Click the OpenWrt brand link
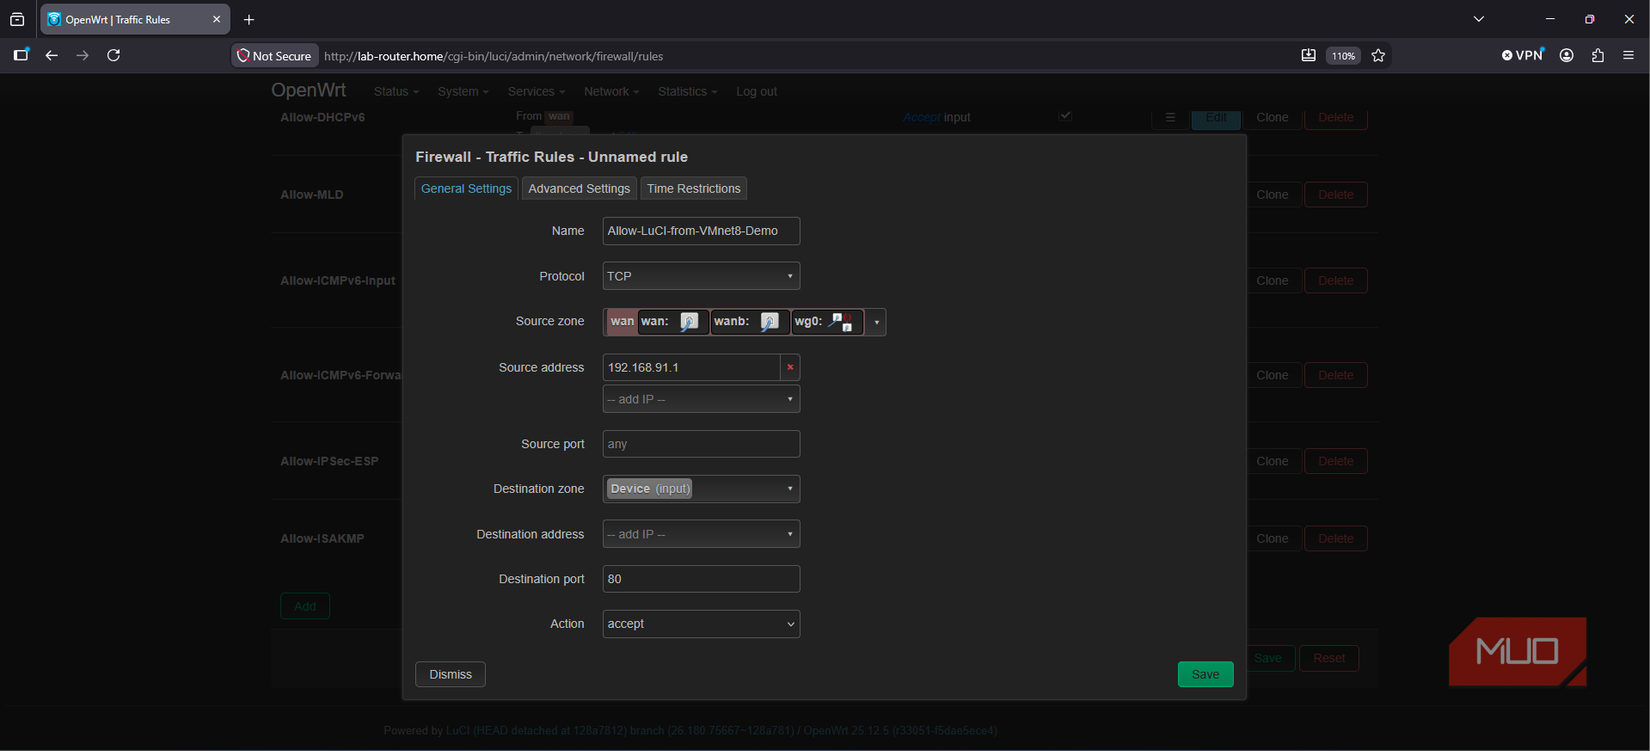1650x751 pixels. tap(308, 90)
